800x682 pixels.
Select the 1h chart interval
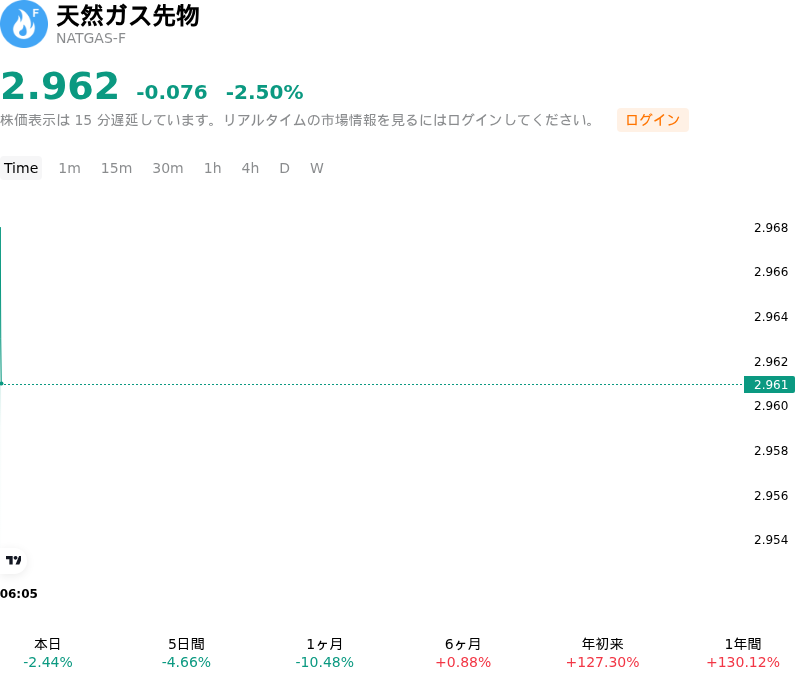213,168
